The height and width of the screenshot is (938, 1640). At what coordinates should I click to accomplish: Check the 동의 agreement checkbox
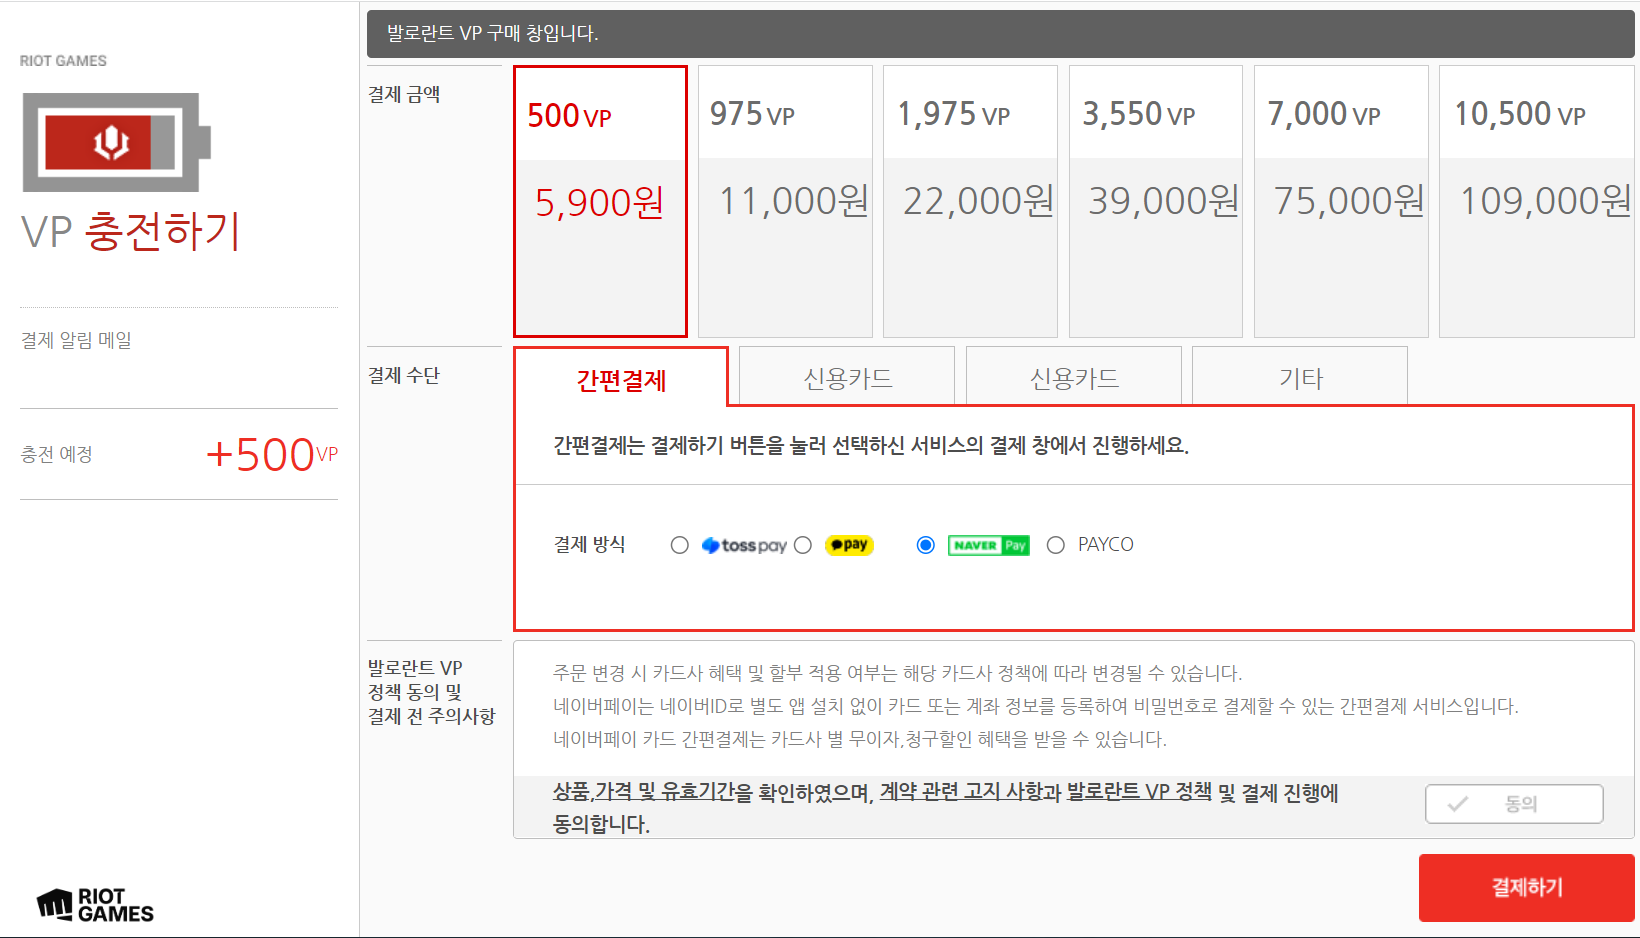(1513, 804)
